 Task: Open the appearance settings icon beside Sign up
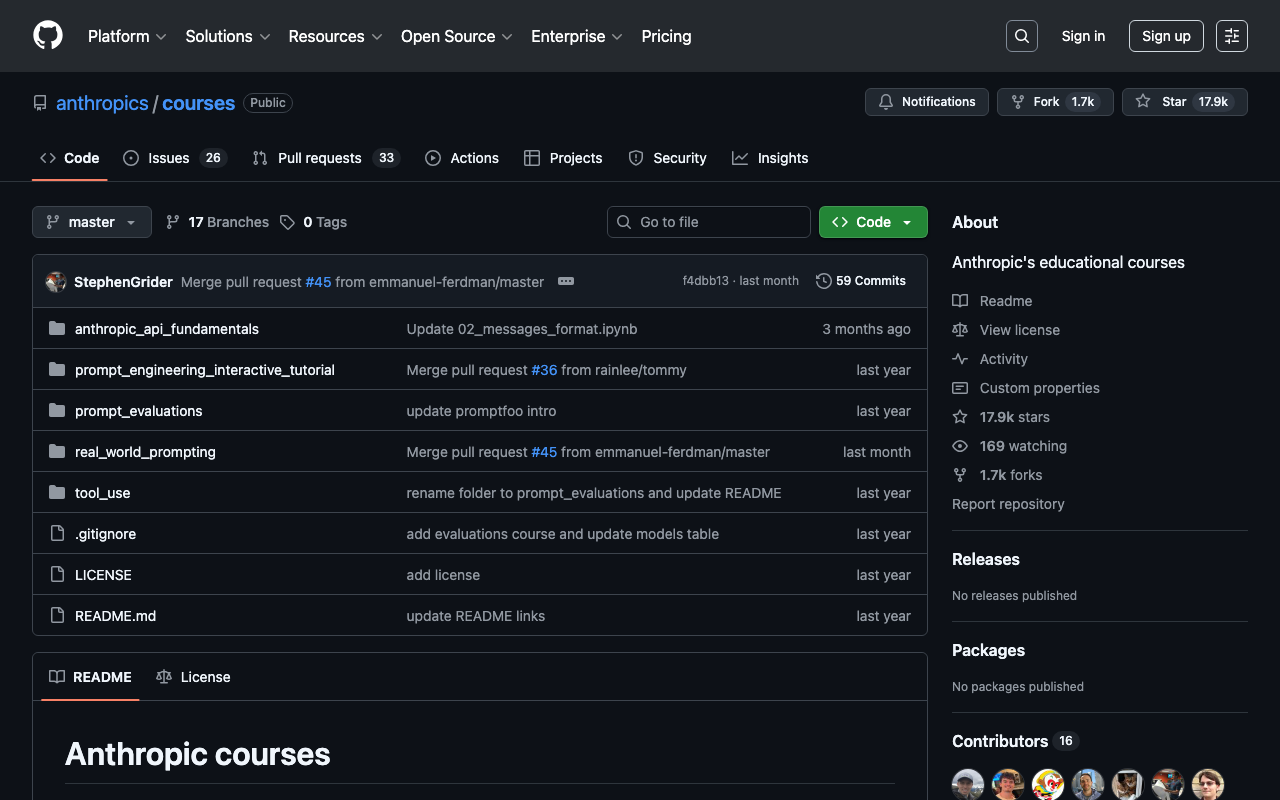point(1231,36)
